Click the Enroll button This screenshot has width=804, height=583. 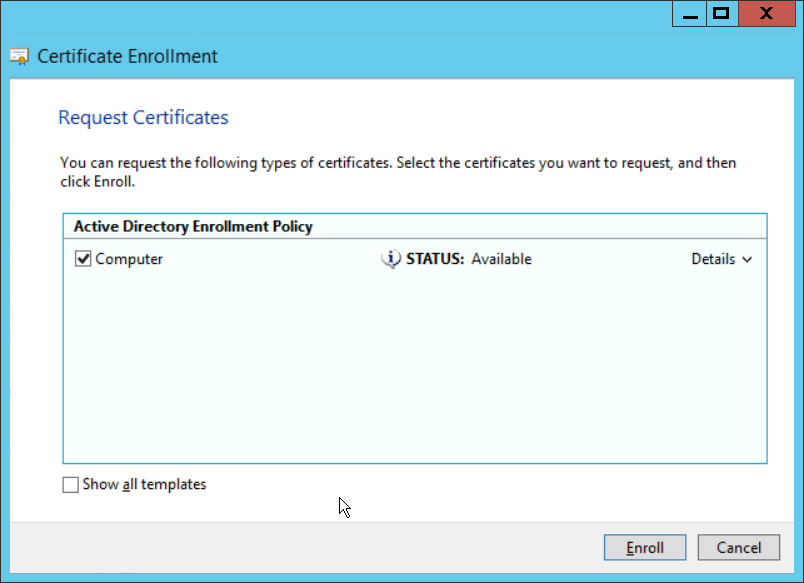645,548
